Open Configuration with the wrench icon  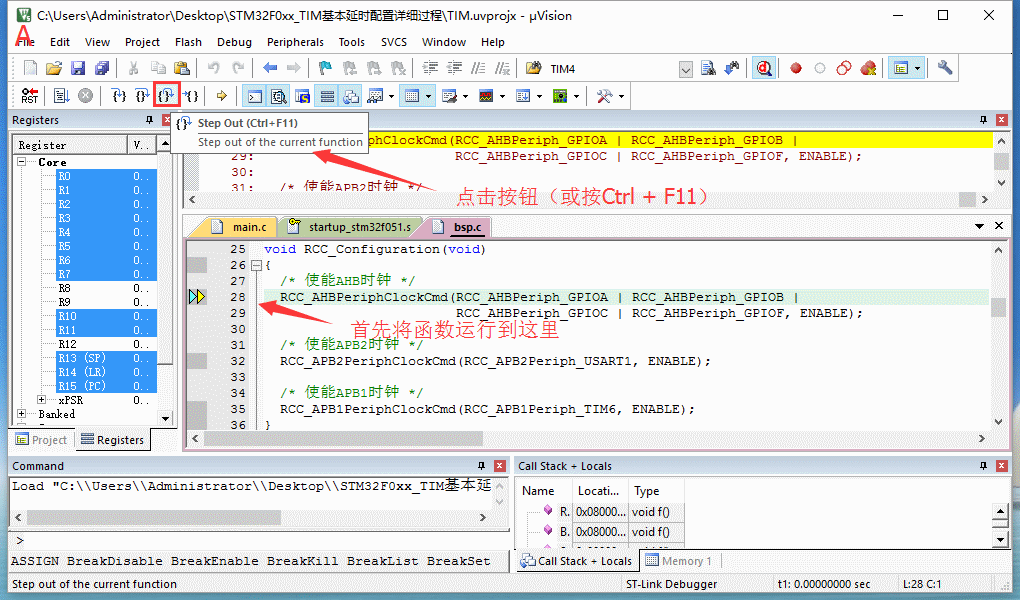945,68
